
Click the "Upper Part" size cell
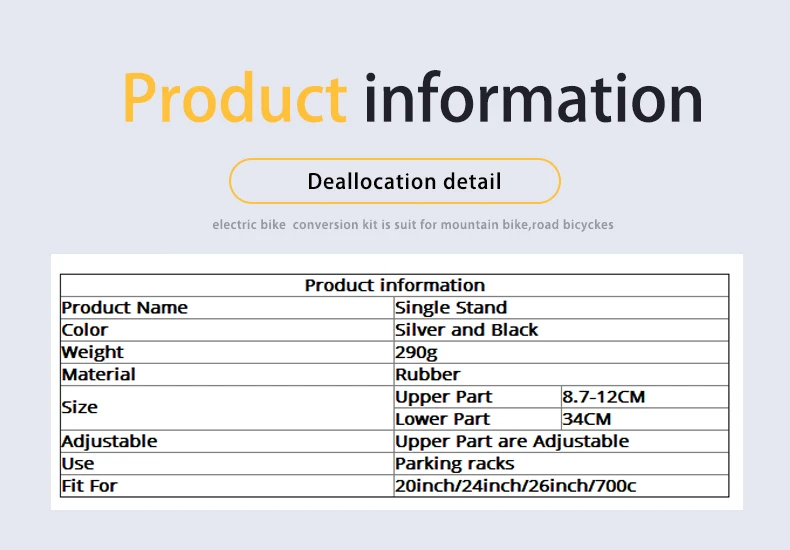(x=478, y=397)
